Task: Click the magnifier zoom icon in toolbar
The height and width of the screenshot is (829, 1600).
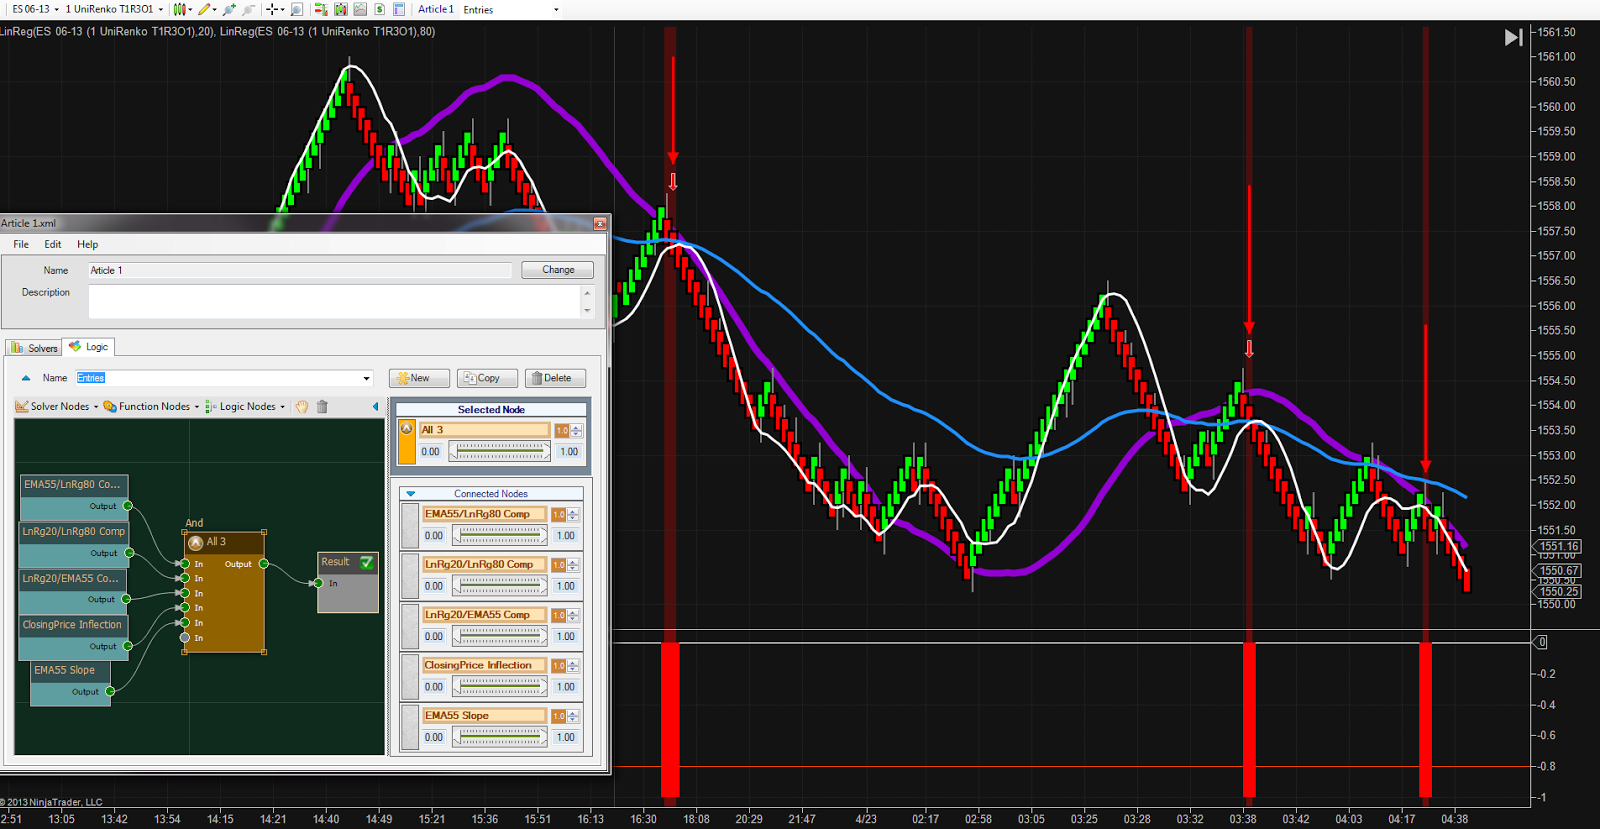Action: click(297, 9)
